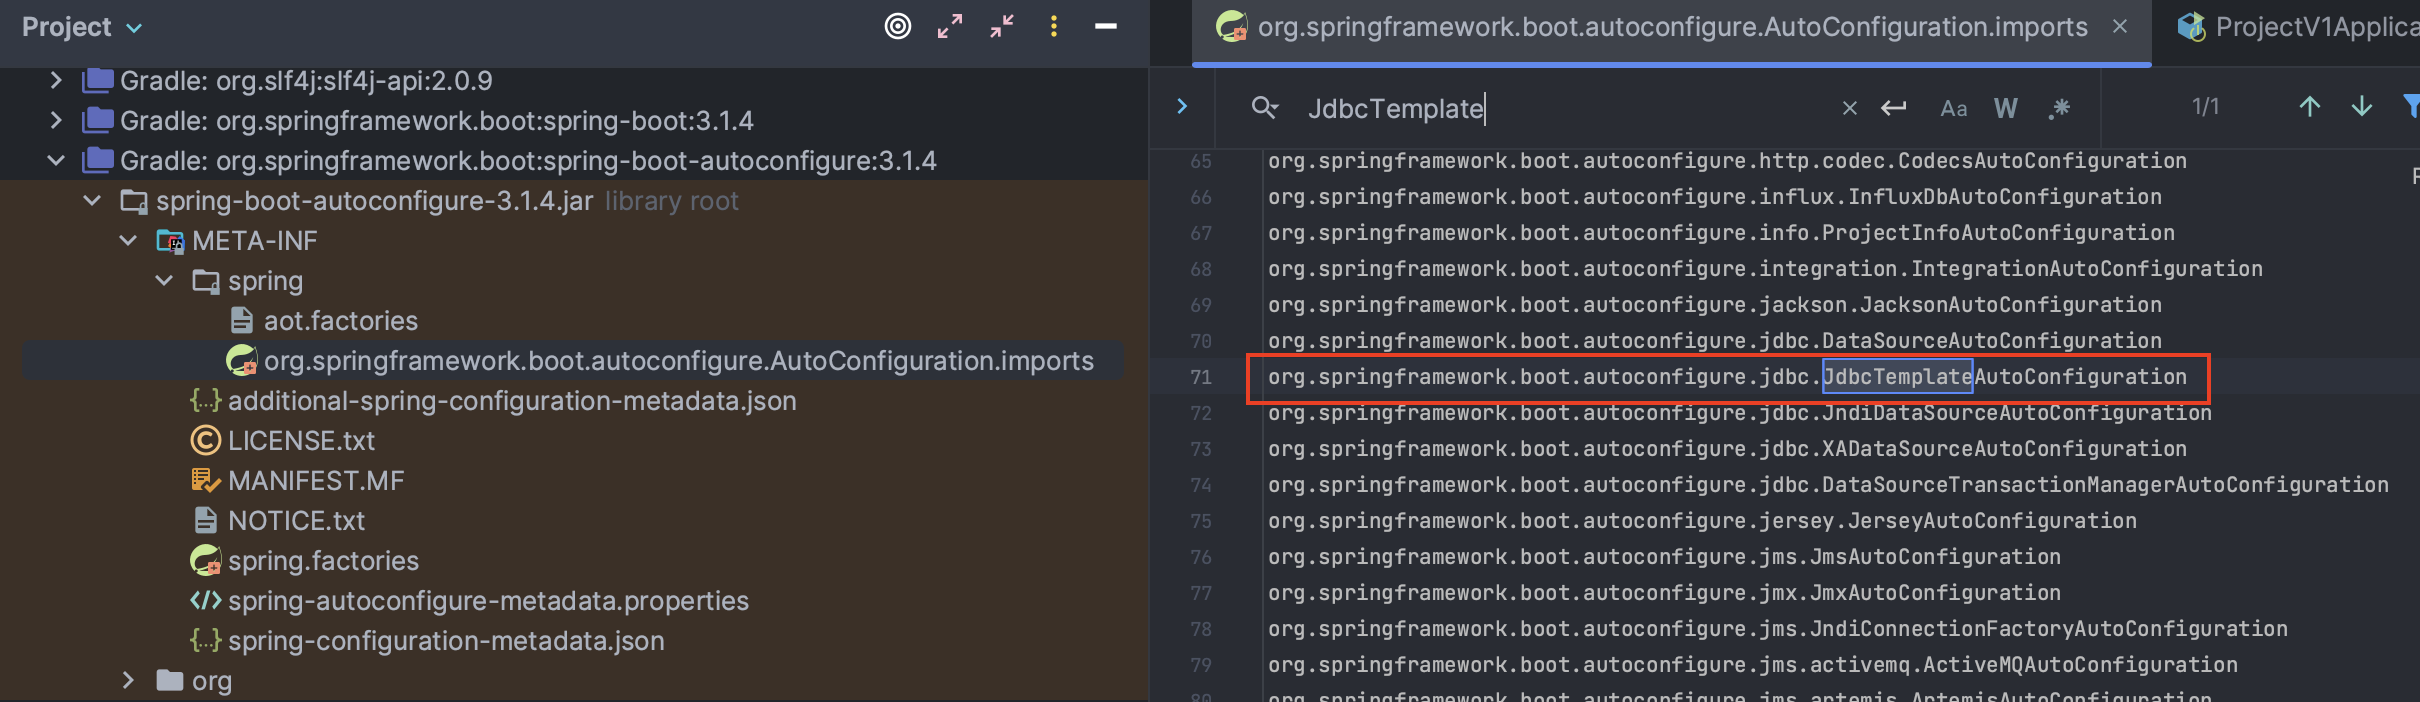This screenshot has width=2420, height=702.
Task: Click the search history magnifier icon
Action: pos(1265,108)
